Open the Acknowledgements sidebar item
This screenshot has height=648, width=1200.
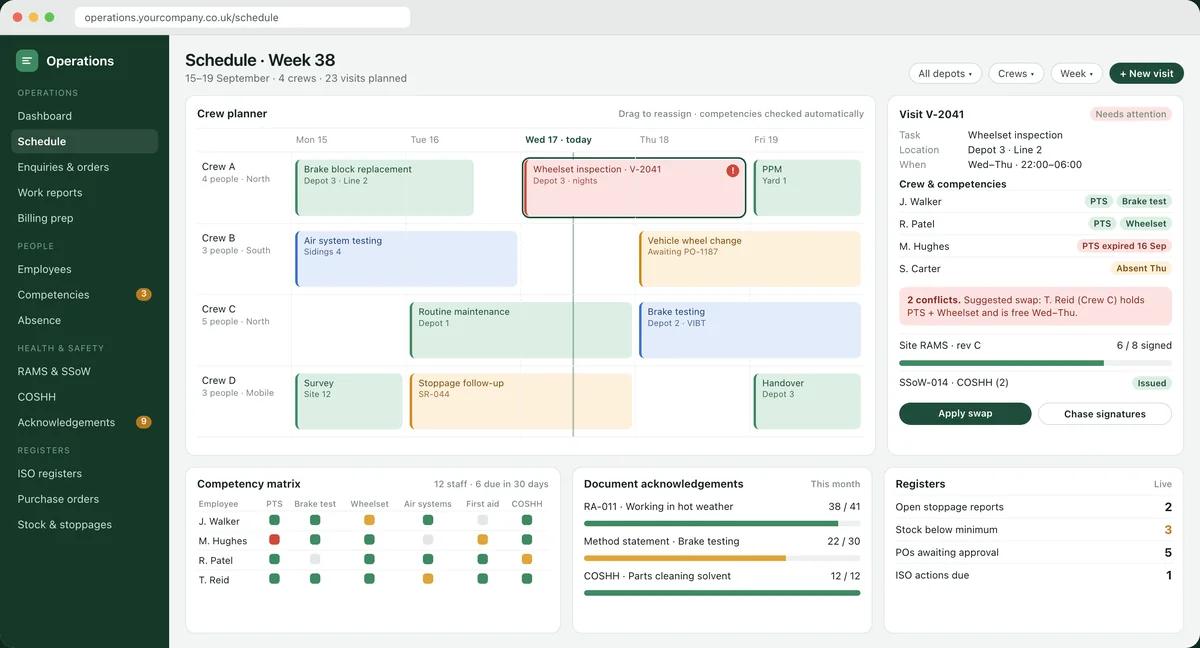coord(85,422)
